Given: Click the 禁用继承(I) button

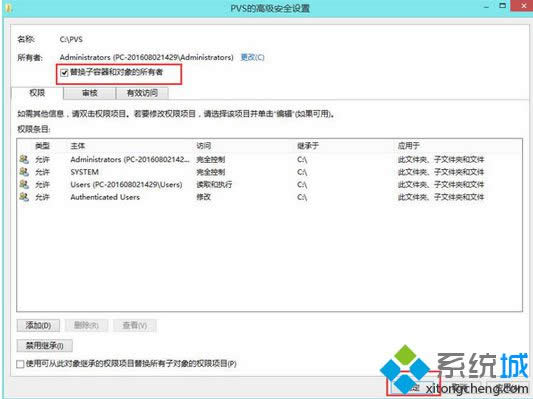Looking at the screenshot, I should coord(45,346).
